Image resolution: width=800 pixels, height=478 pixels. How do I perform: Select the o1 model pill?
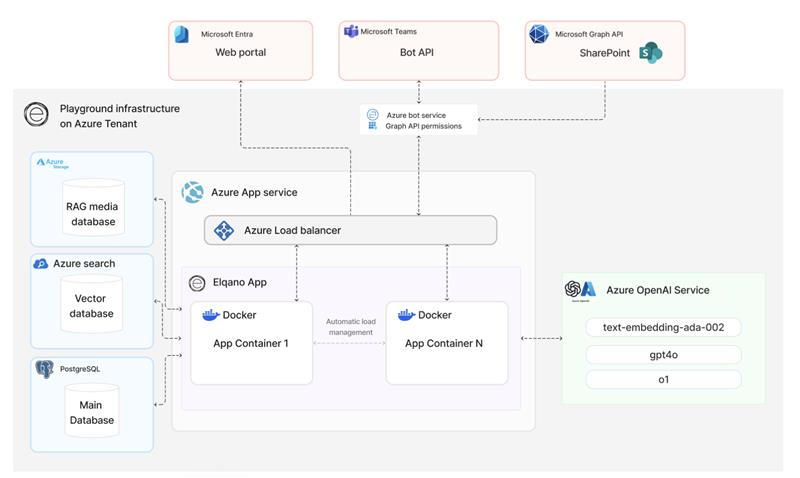pos(663,380)
